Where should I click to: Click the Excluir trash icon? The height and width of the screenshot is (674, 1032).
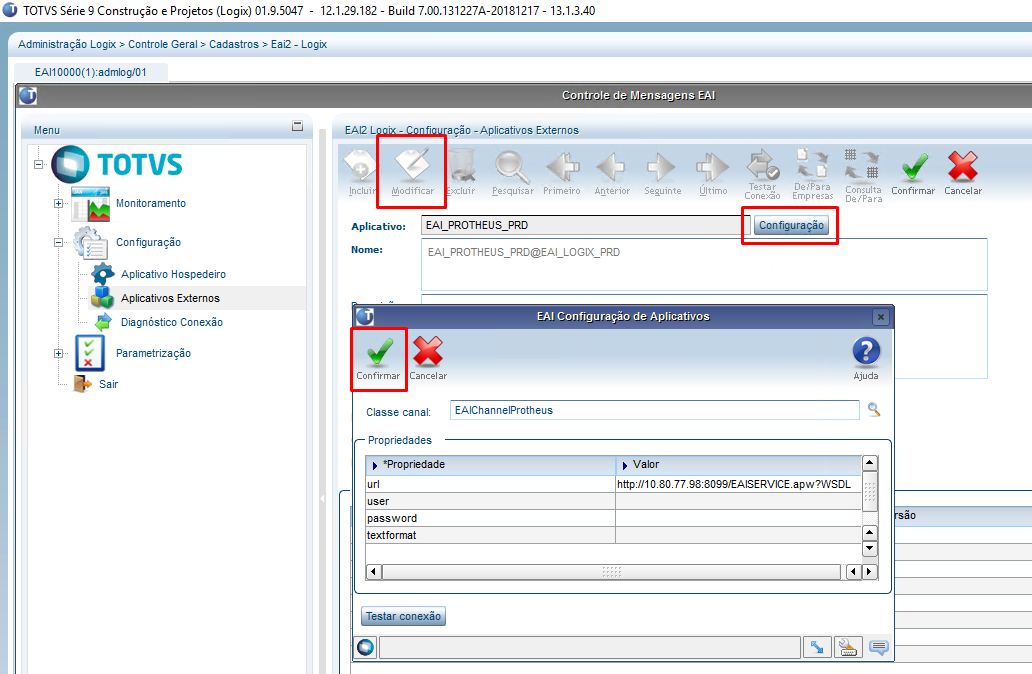(461, 172)
